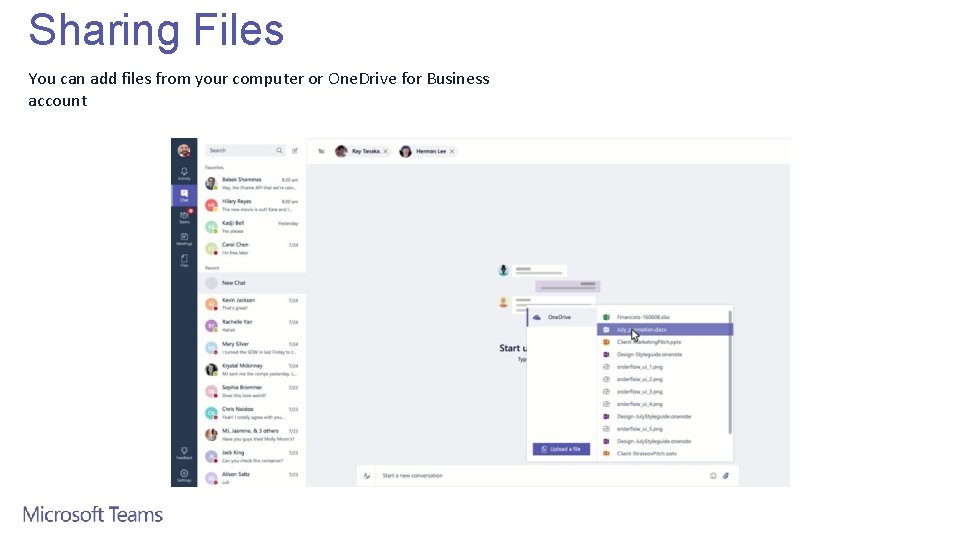Remove Herman Lee from recipients
This screenshot has width=960, height=540.
pos(452,151)
